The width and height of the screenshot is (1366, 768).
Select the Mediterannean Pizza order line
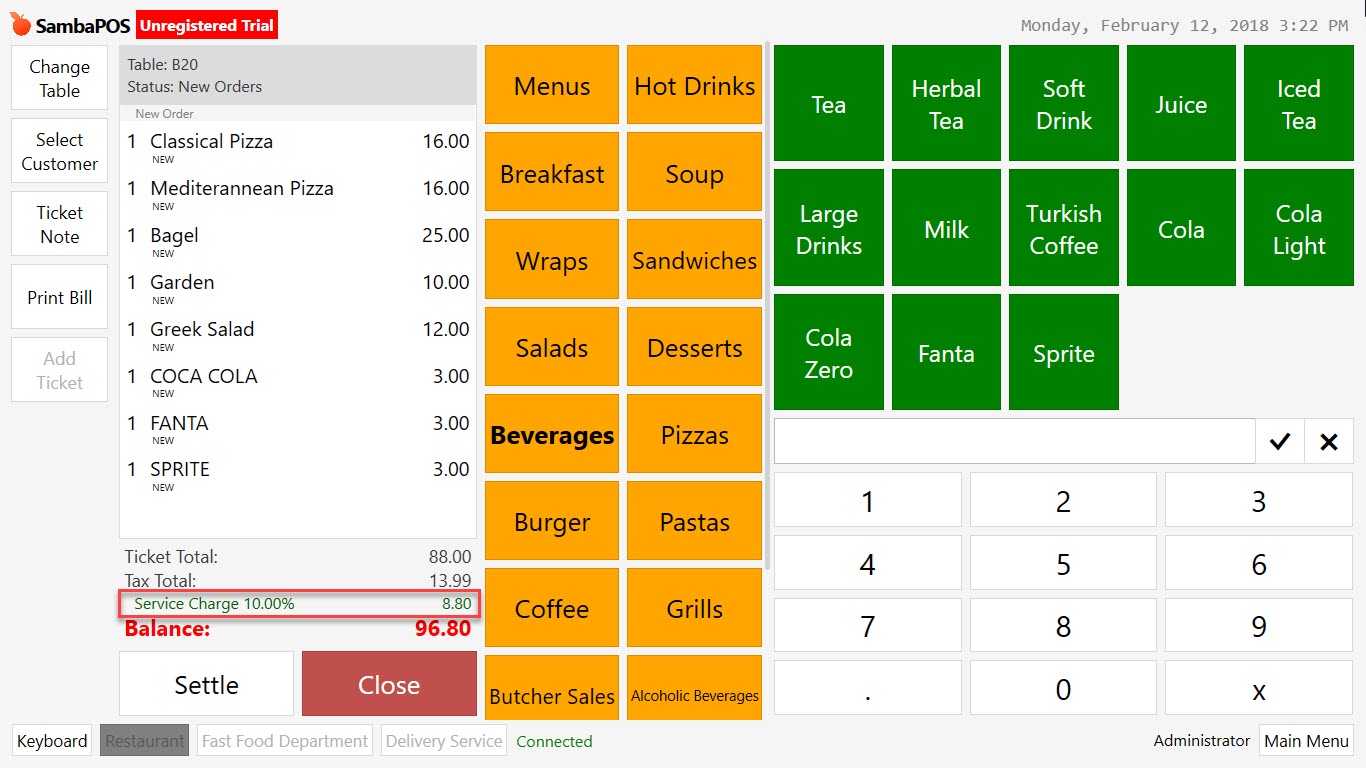(298, 193)
